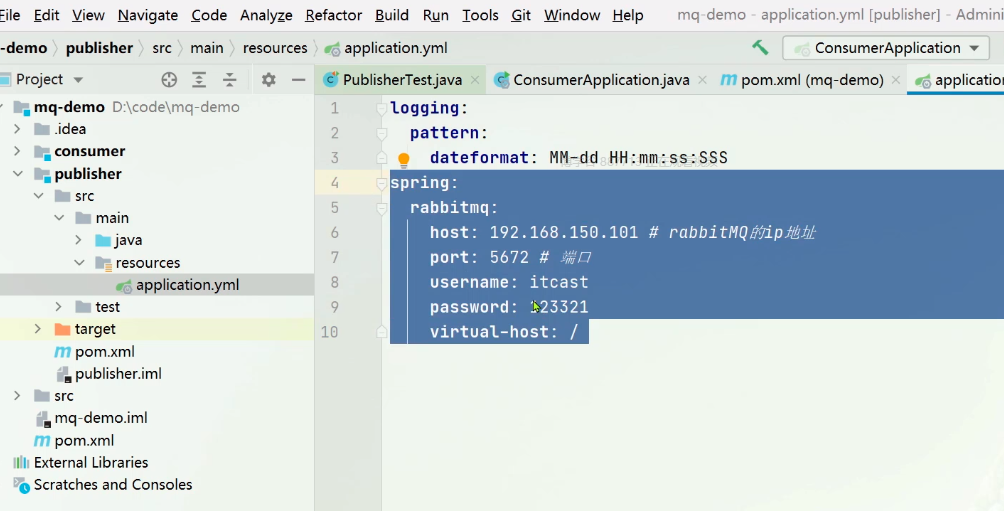This screenshot has height=511, width=1004.
Task: Collapse the main folder
Action: tap(59, 218)
